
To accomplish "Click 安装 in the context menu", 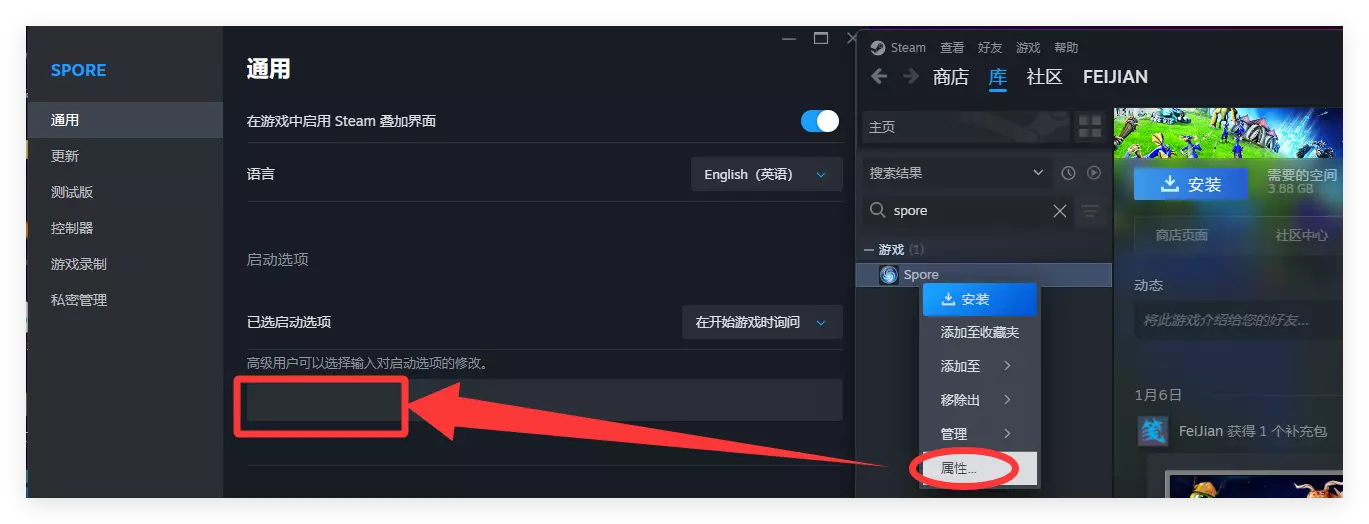I will click(x=981, y=299).
